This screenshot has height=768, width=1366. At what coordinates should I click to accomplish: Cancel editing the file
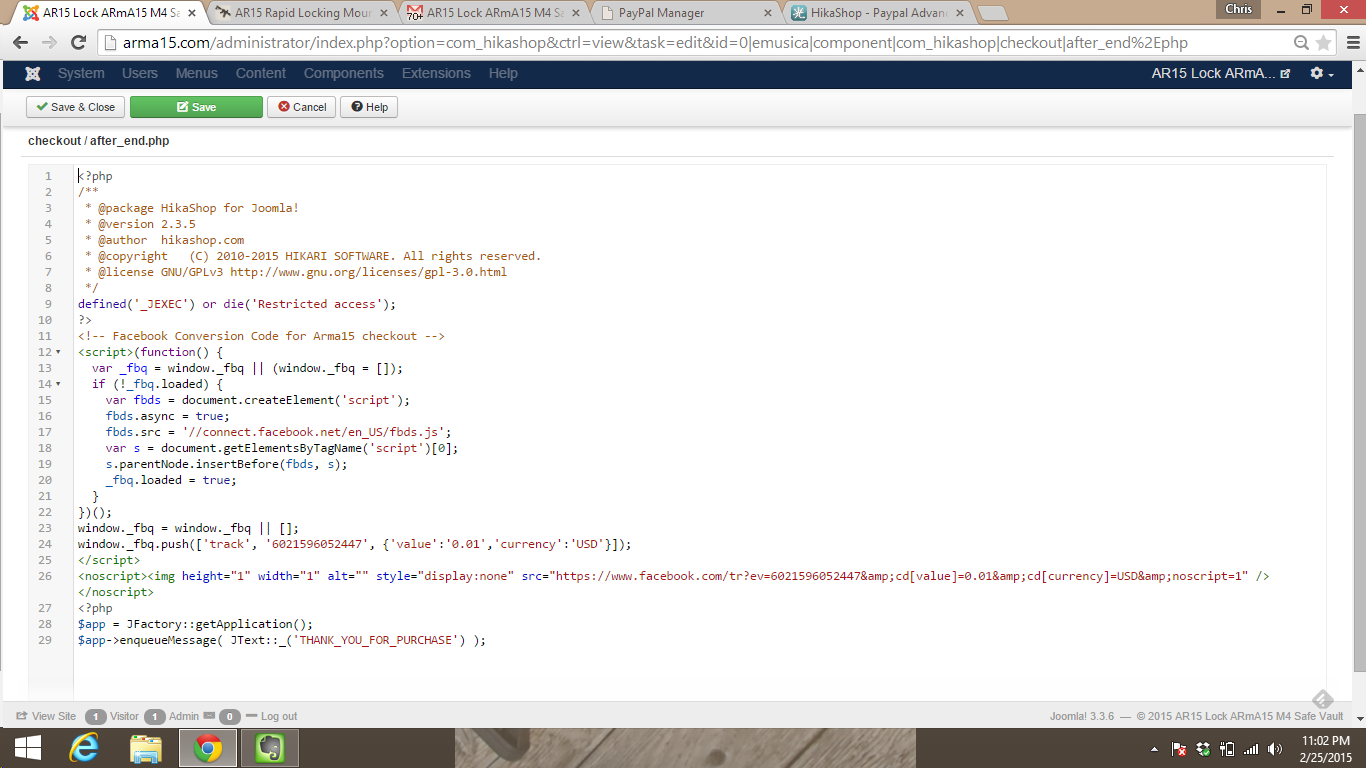(302, 107)
